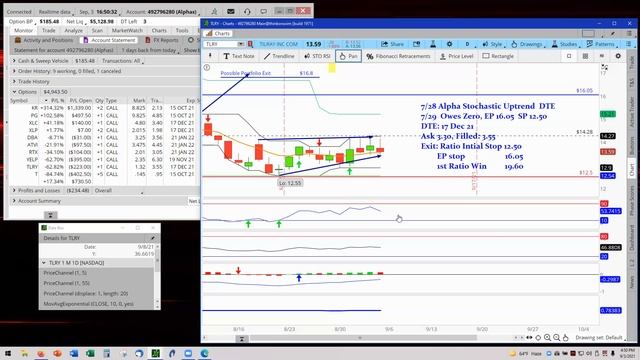Screen dimensions: 640x360
Task: Open Excel from the taskbar
Action: point(90,353)
